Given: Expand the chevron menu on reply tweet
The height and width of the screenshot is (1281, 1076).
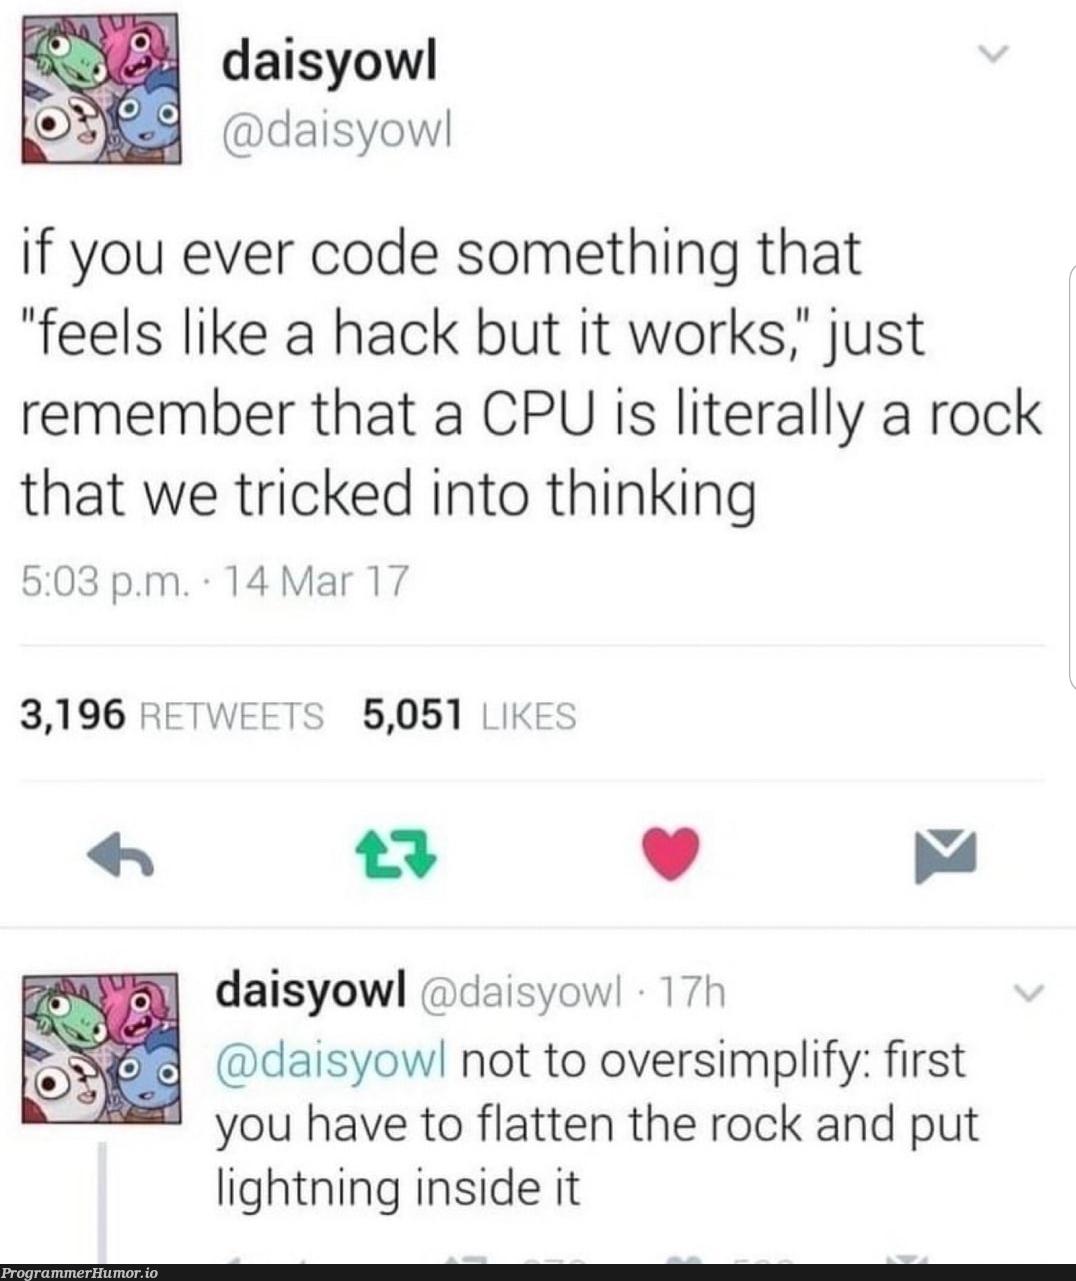Looking at the screenshot, I should 1029,993.
